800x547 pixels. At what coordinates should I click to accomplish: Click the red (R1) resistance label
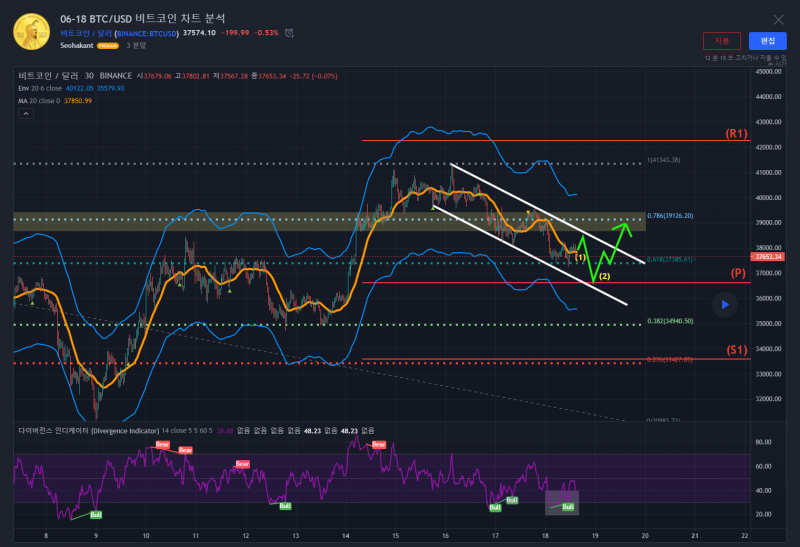pyautogui.click(x=737, y=133)
